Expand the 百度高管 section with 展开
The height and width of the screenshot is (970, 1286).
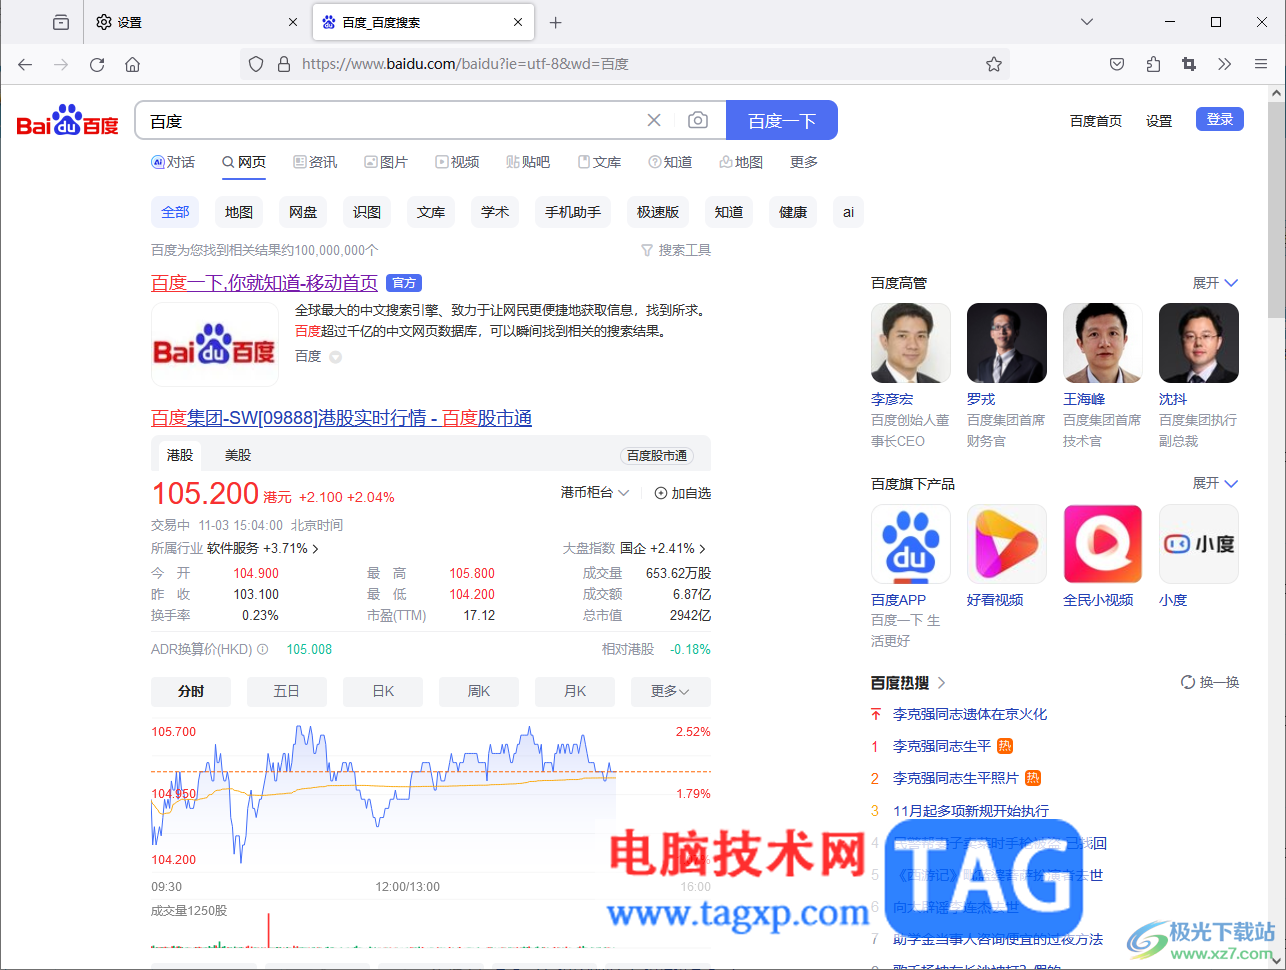click(x=1215, y=283)
